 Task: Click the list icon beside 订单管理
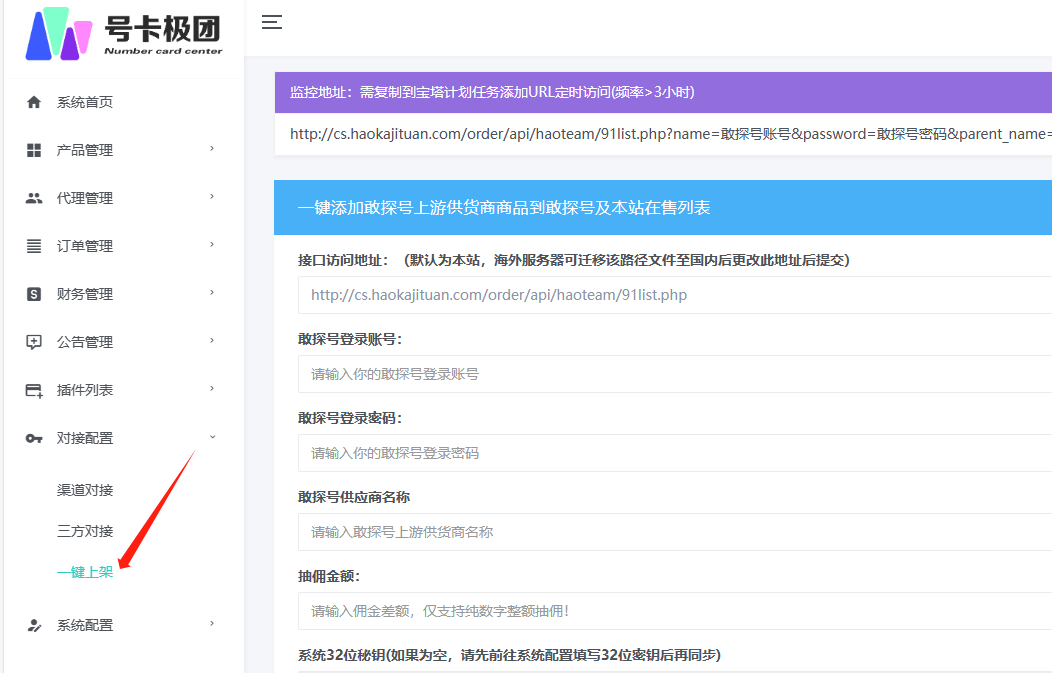point(34,246)
